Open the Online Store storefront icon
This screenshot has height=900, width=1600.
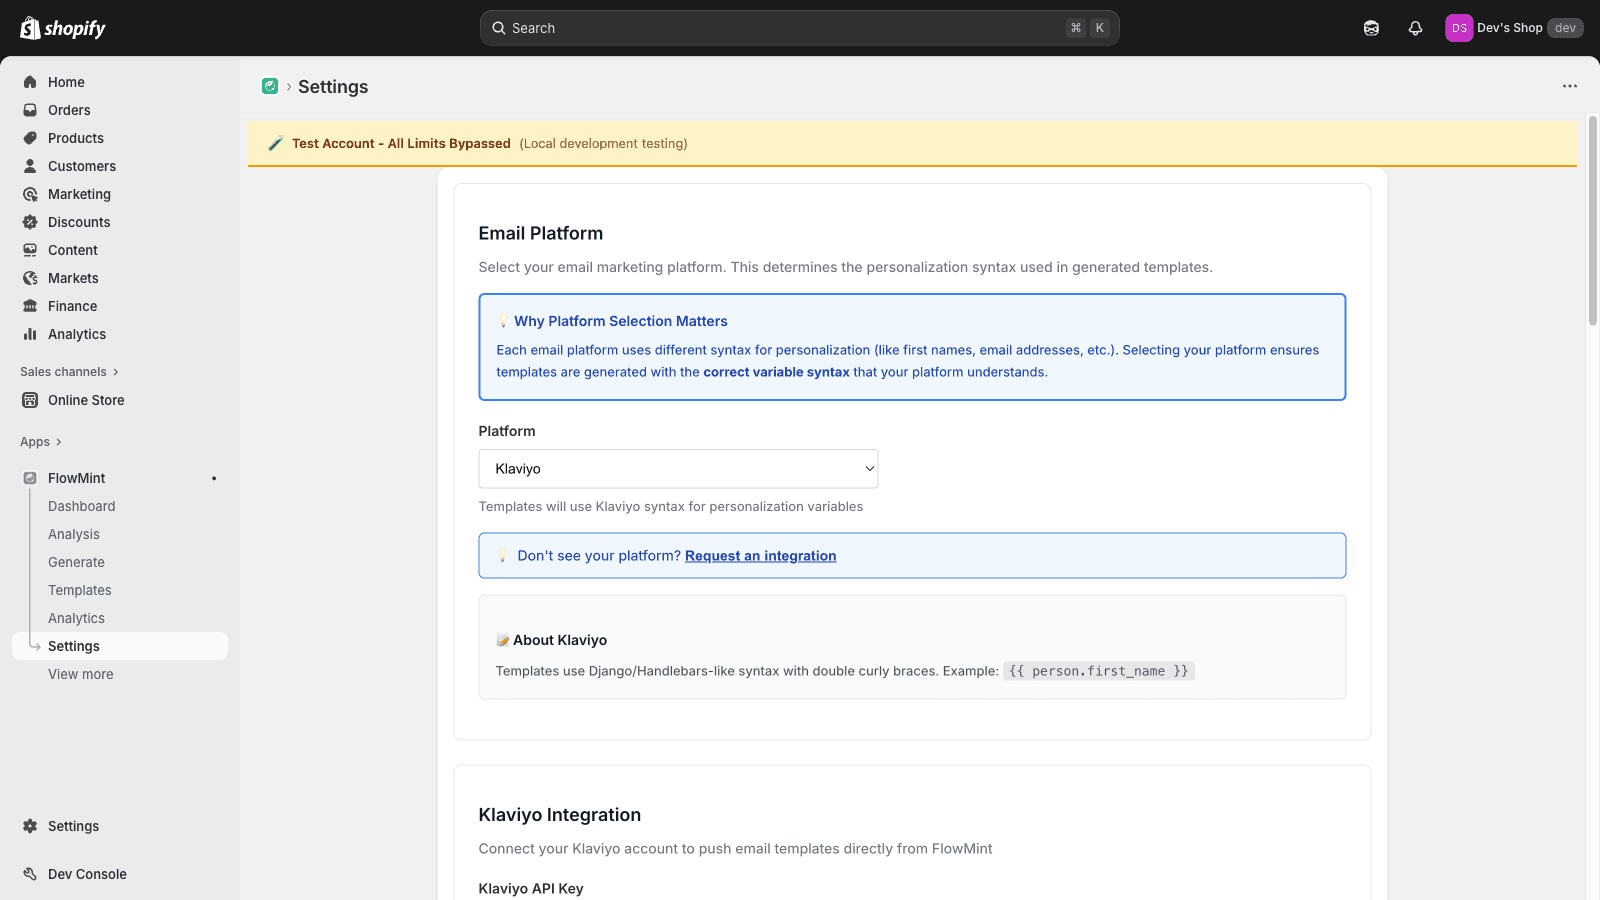(30, 400)
